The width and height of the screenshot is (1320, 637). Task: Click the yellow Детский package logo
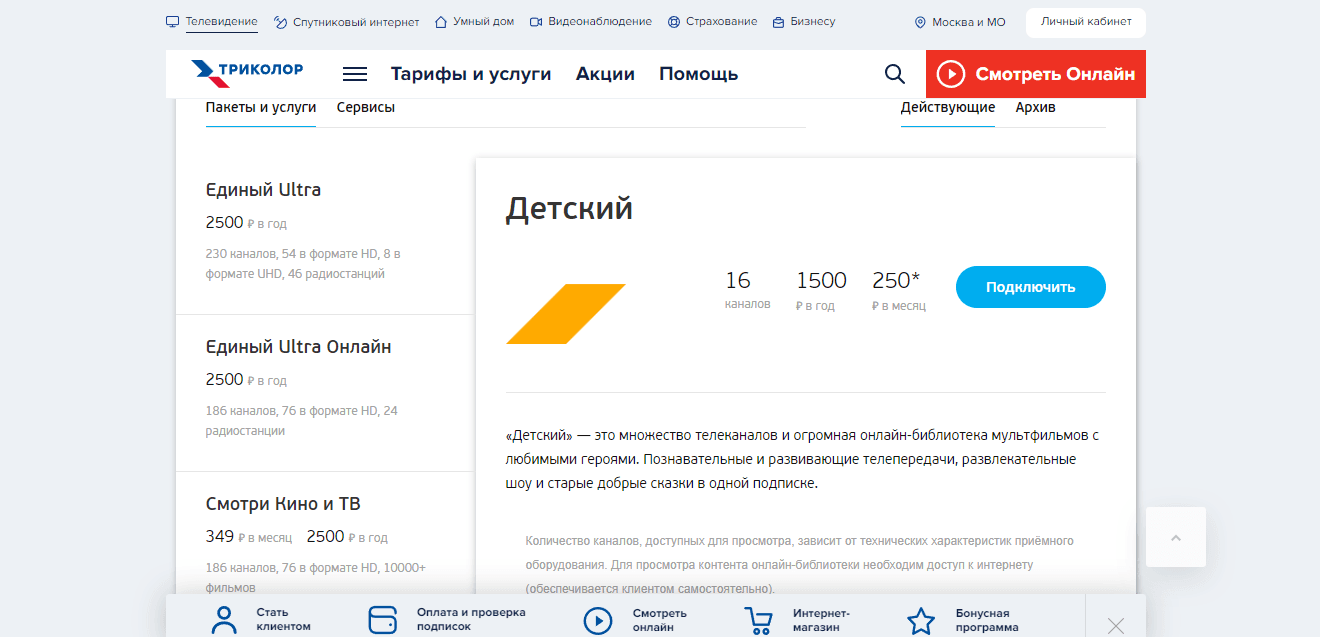coord(566,313)
